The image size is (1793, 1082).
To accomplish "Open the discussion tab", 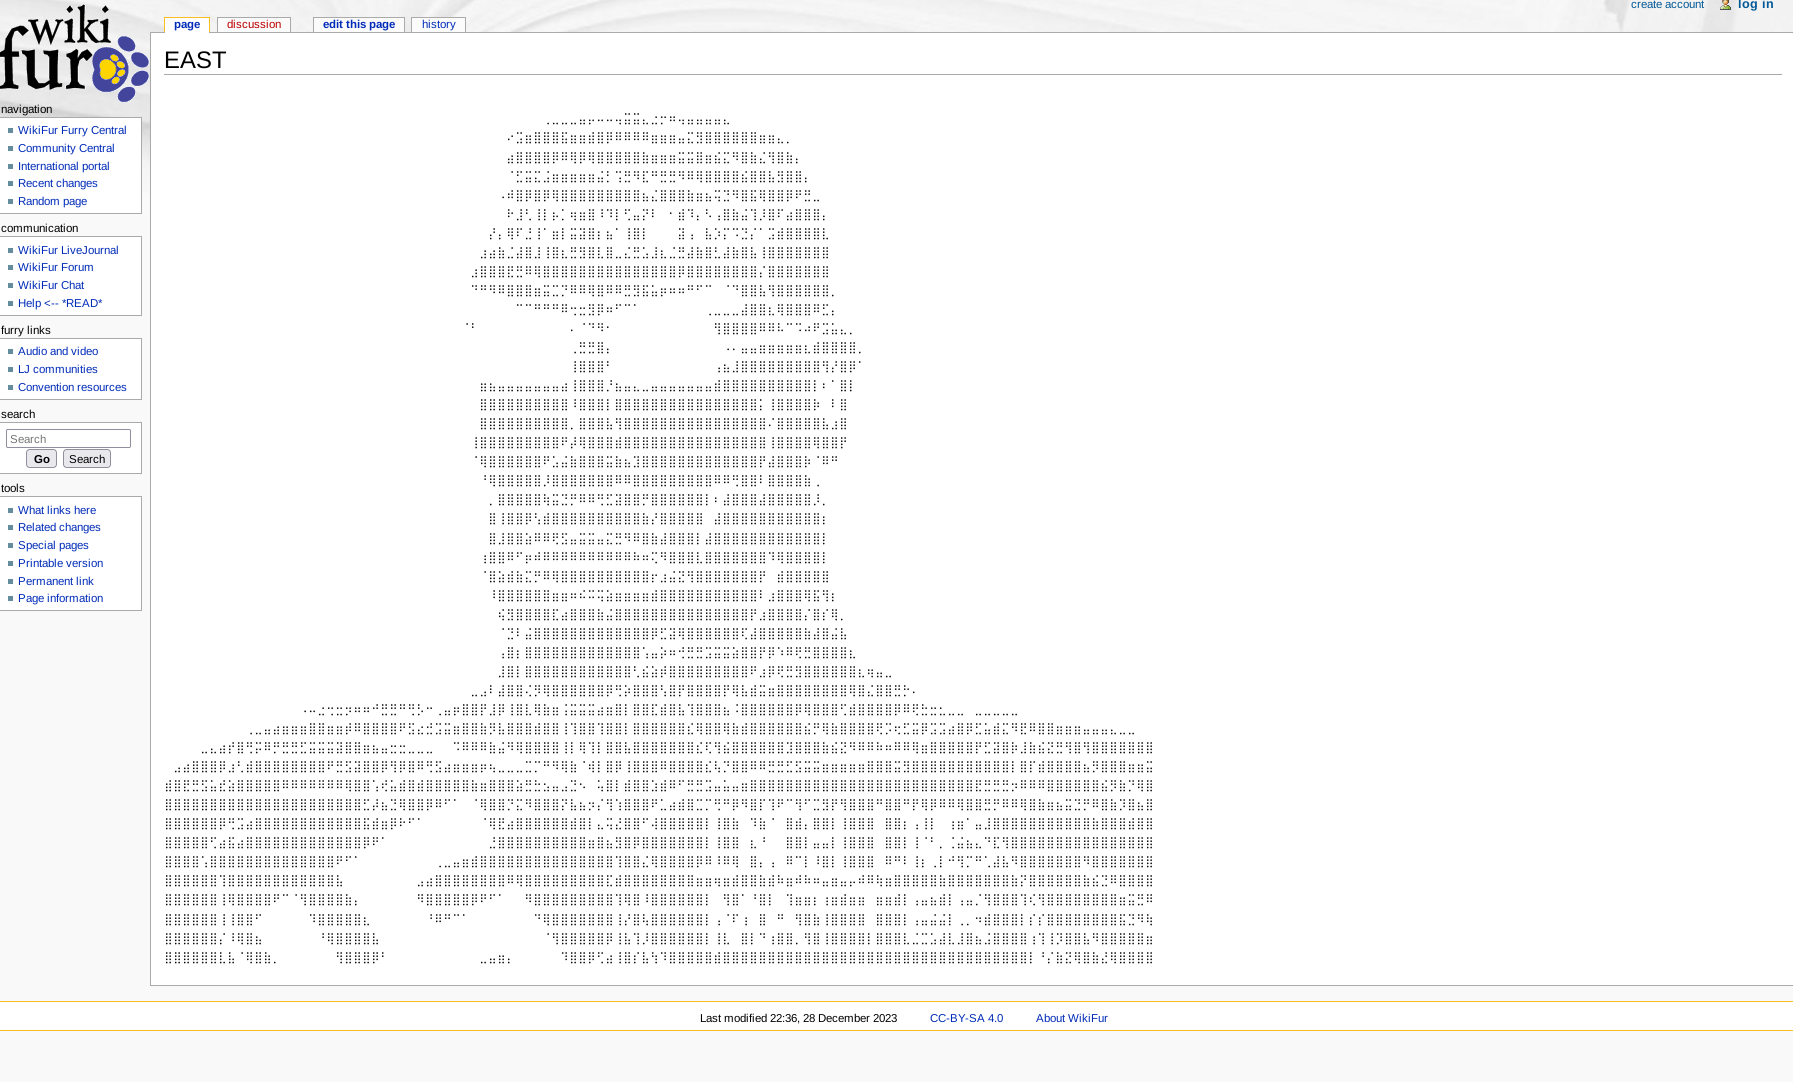I will (253, 24).
